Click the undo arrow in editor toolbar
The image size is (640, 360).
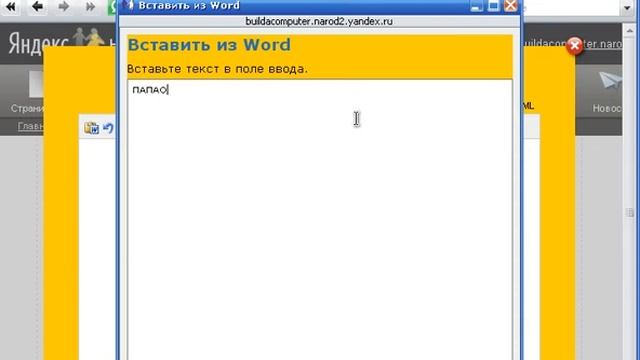(x=108, y=128)
